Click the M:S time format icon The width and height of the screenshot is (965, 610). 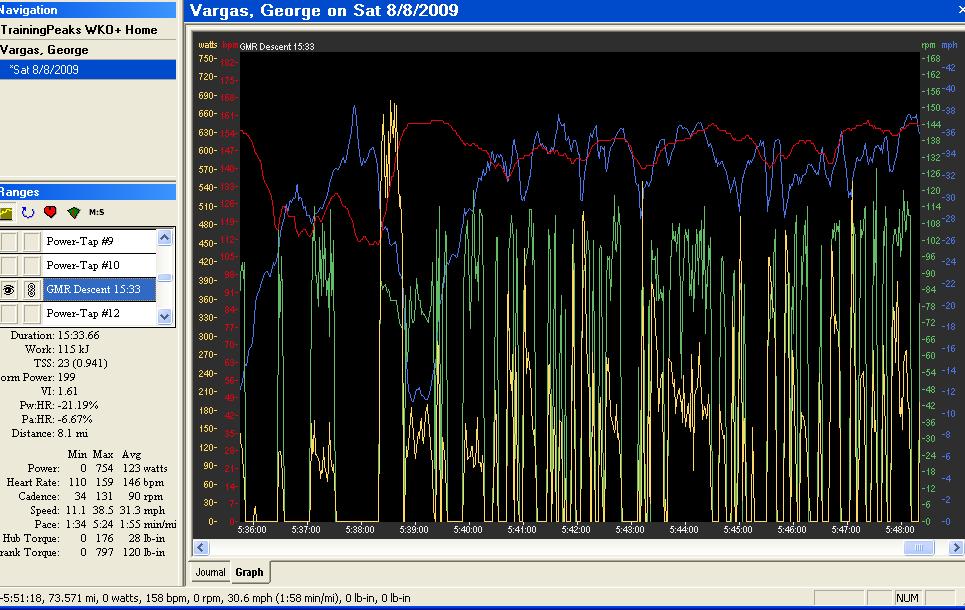(x=97, y=212)
